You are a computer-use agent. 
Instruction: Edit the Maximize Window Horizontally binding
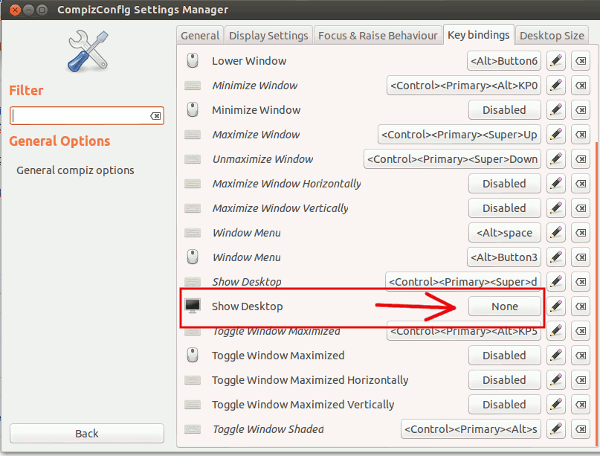click(x=556, y=184)
